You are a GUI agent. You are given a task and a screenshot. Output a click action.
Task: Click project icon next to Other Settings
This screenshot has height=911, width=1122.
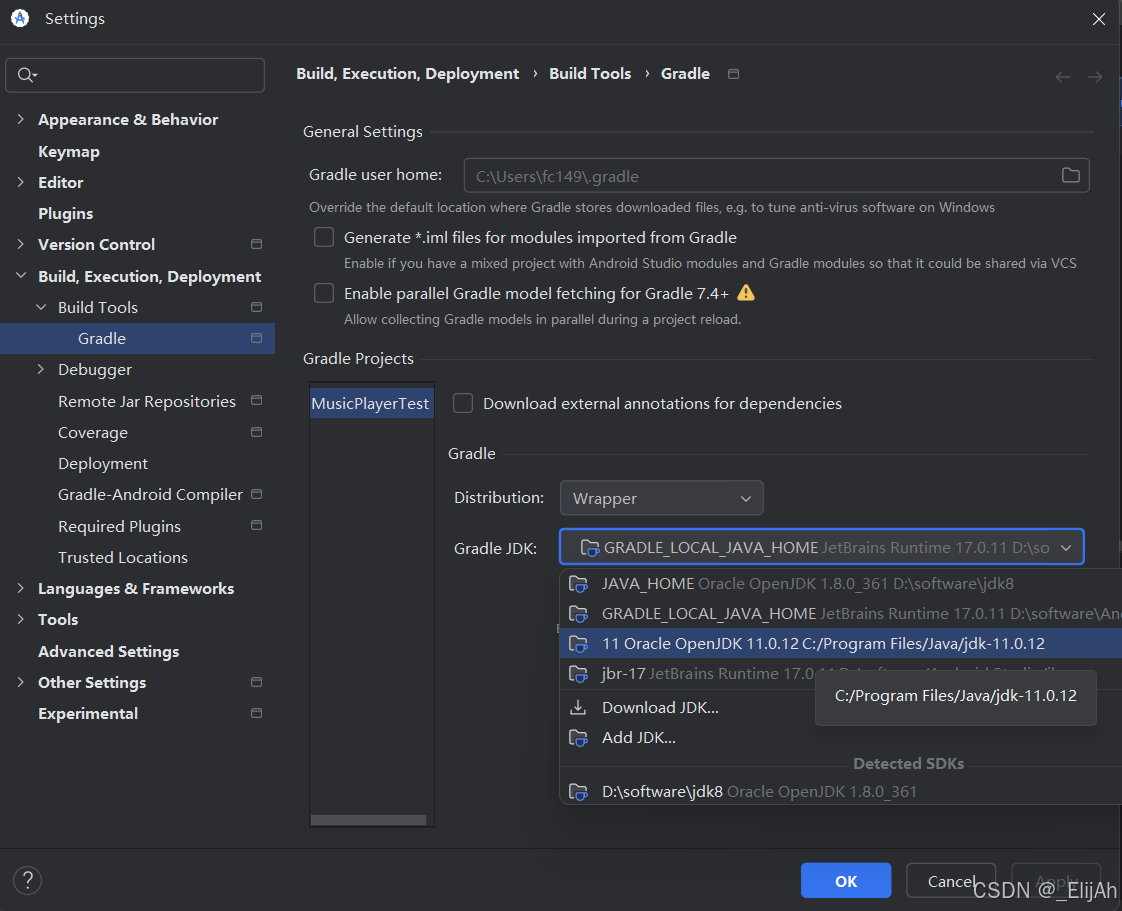(x=256, y=682)
